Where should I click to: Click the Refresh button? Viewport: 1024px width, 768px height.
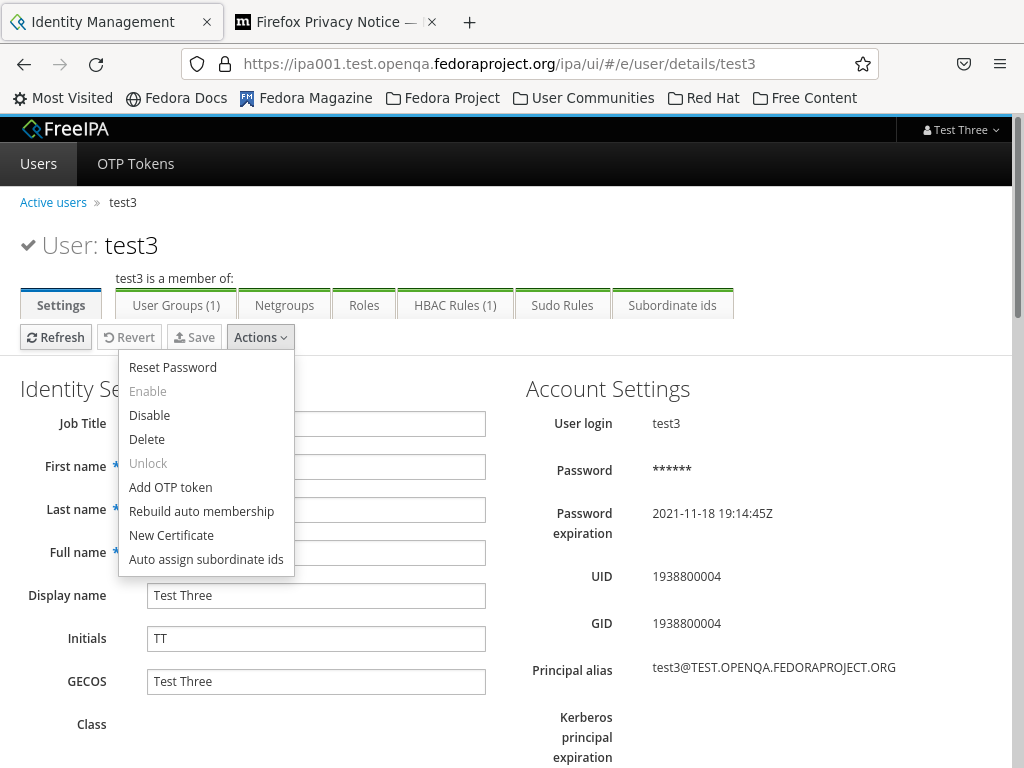click(x=56, y=337)
